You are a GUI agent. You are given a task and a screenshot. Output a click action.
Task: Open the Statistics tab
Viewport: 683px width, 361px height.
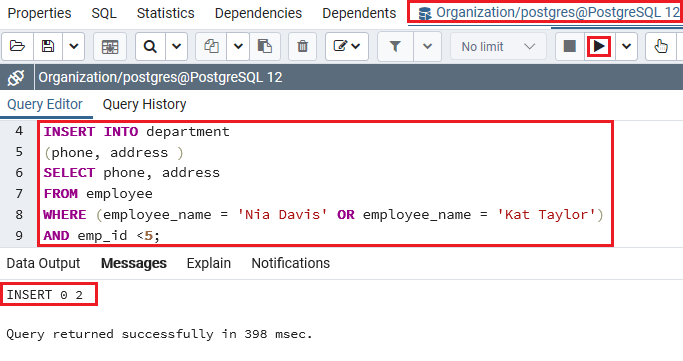tap(166, 13)
